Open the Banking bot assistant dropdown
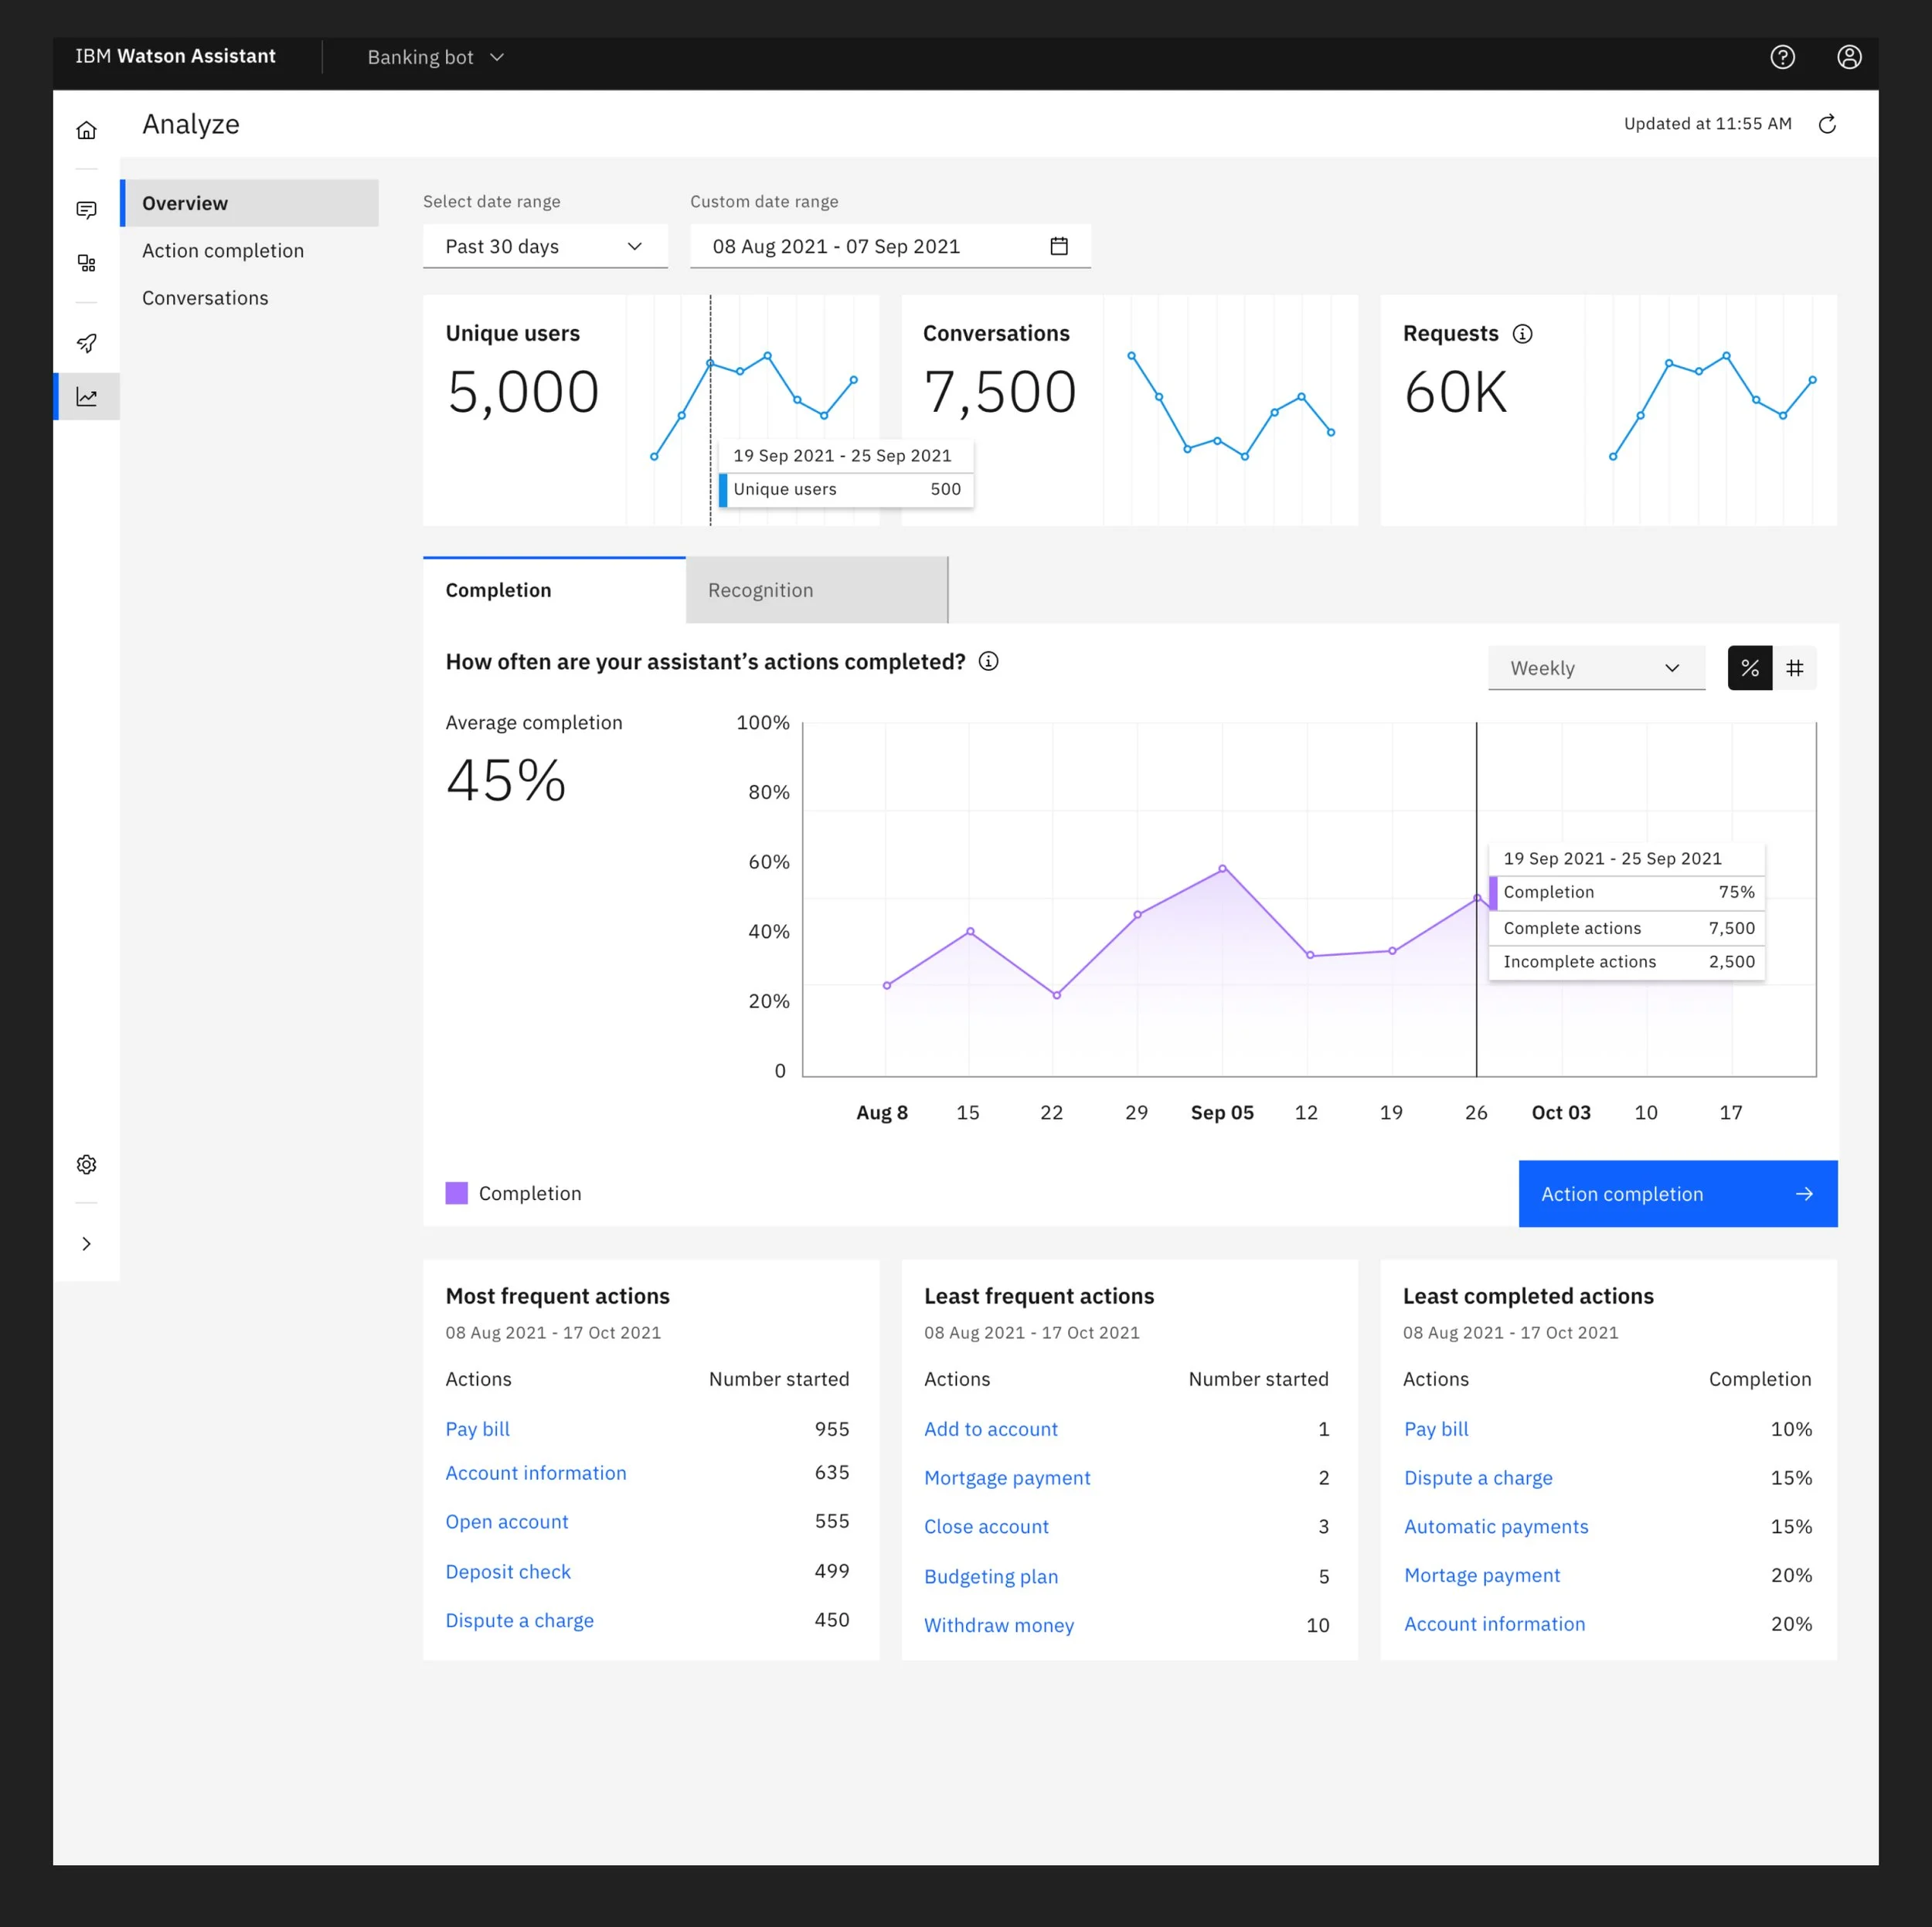 (435, 57)
